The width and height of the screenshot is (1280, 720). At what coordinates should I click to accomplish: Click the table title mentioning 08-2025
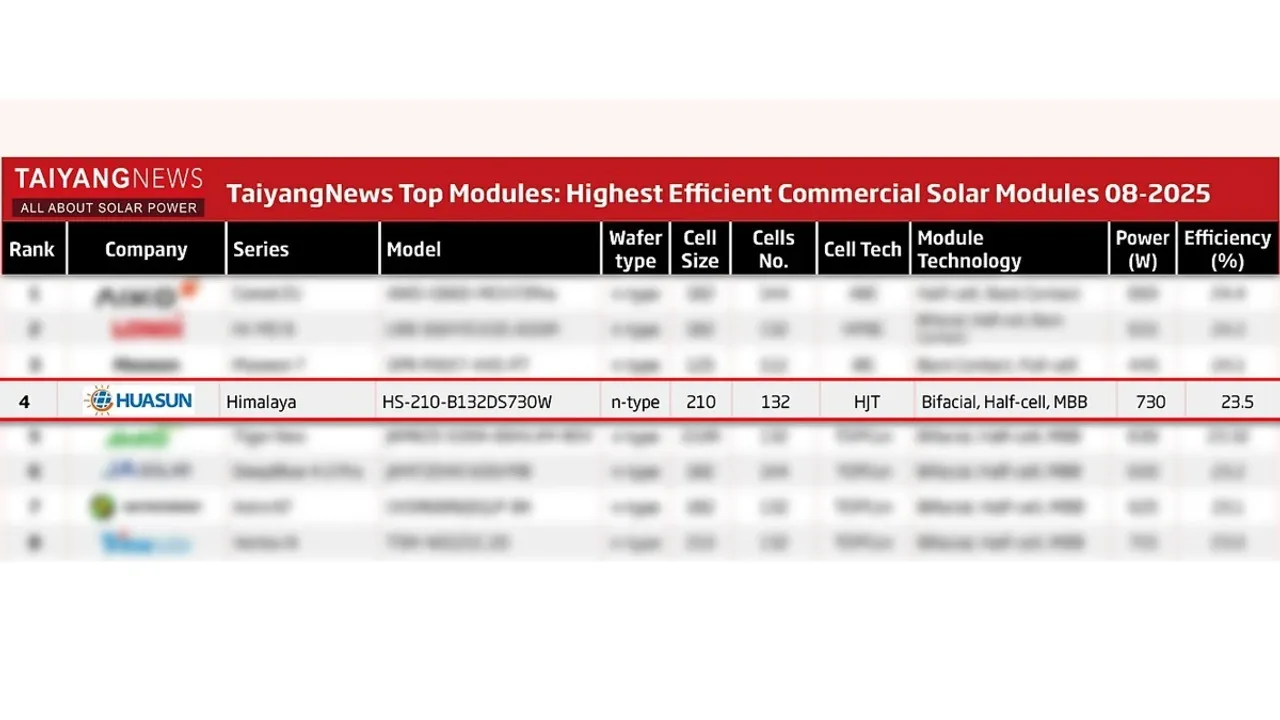(x=718, y=193)
